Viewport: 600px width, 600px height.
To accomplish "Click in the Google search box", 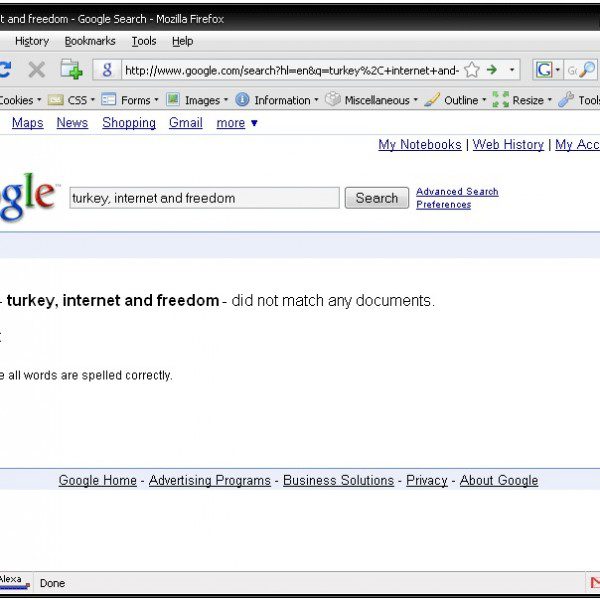I will coord(204,198).
